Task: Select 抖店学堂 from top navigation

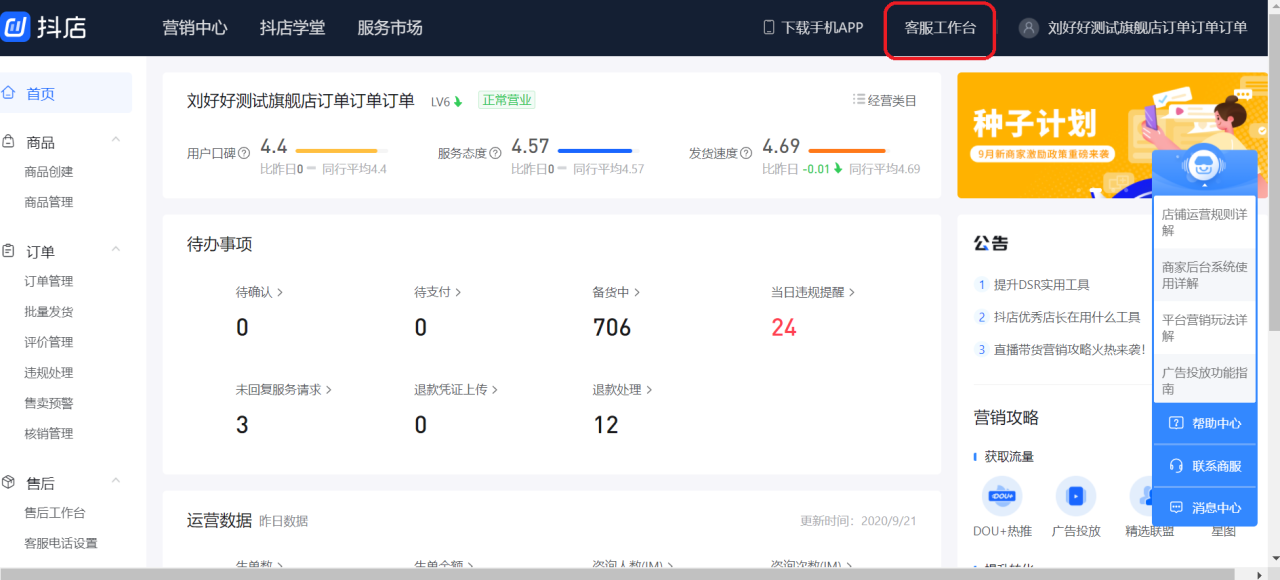Action: coord(290,28)
